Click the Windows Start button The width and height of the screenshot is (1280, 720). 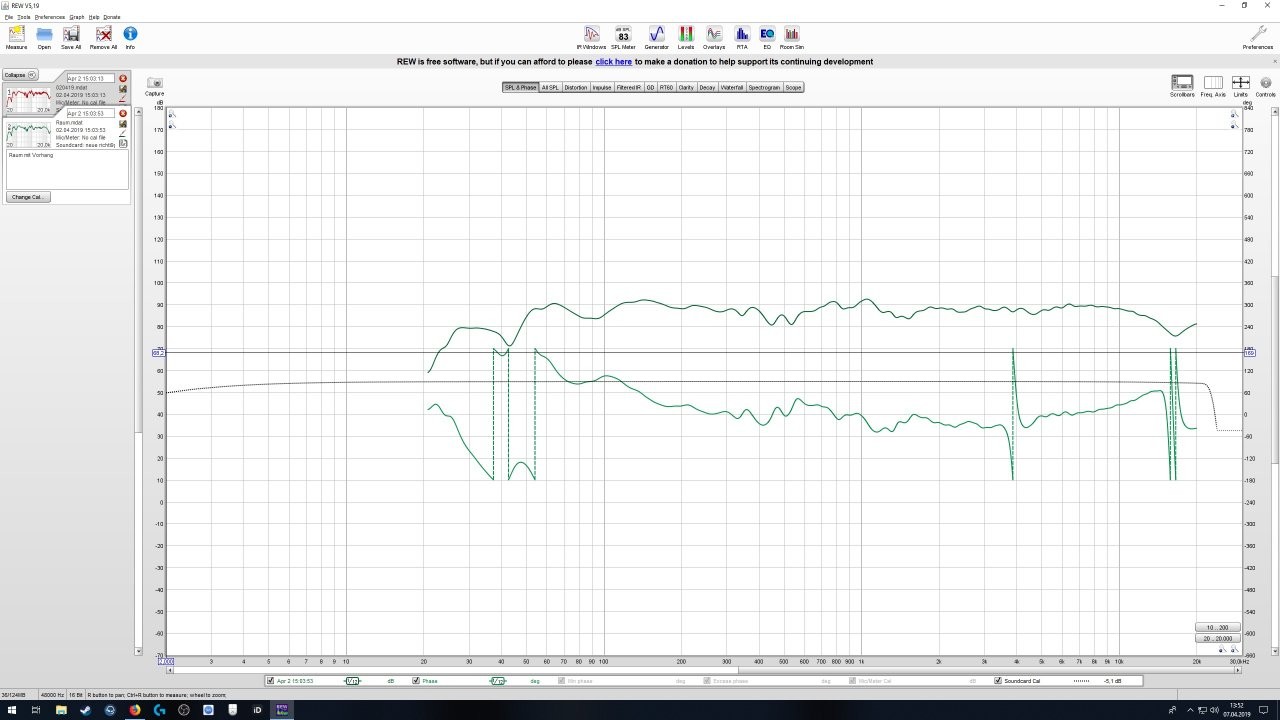pos(11,710)
